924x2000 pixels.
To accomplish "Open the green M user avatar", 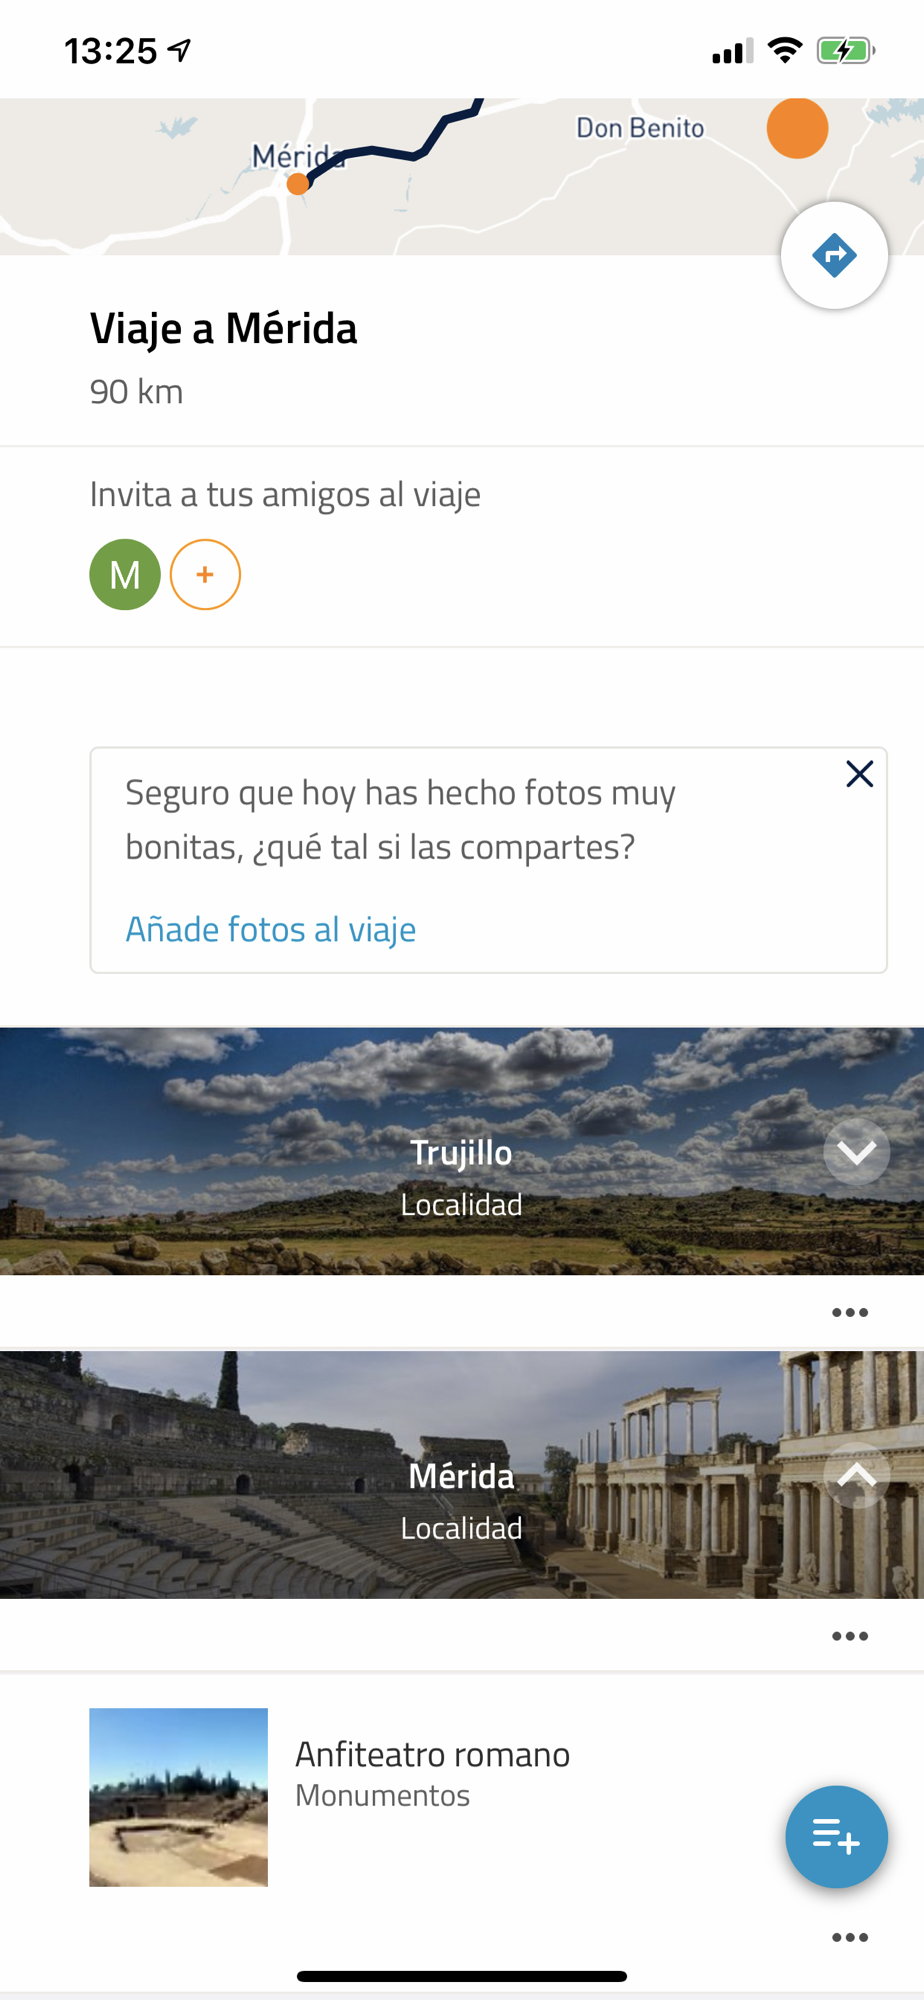I will click(x=125, y=575).
